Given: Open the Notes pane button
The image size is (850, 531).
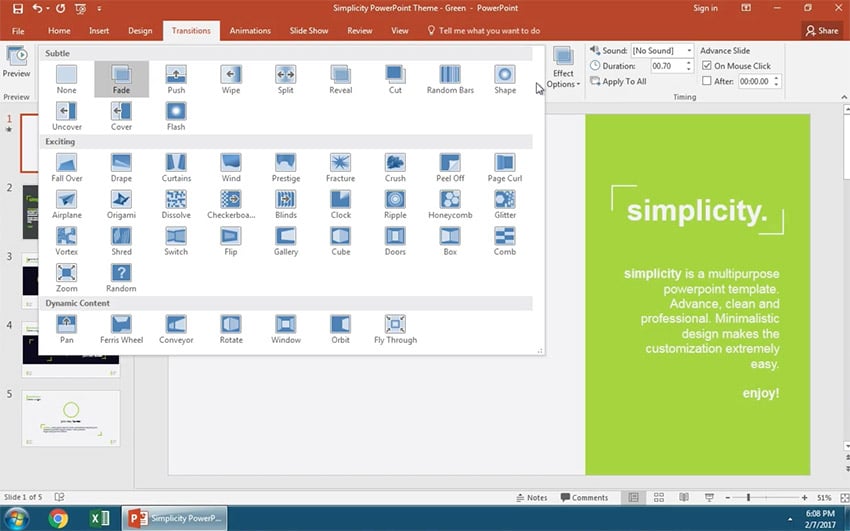Looking at the screenshot, I should tap(531, 497).
